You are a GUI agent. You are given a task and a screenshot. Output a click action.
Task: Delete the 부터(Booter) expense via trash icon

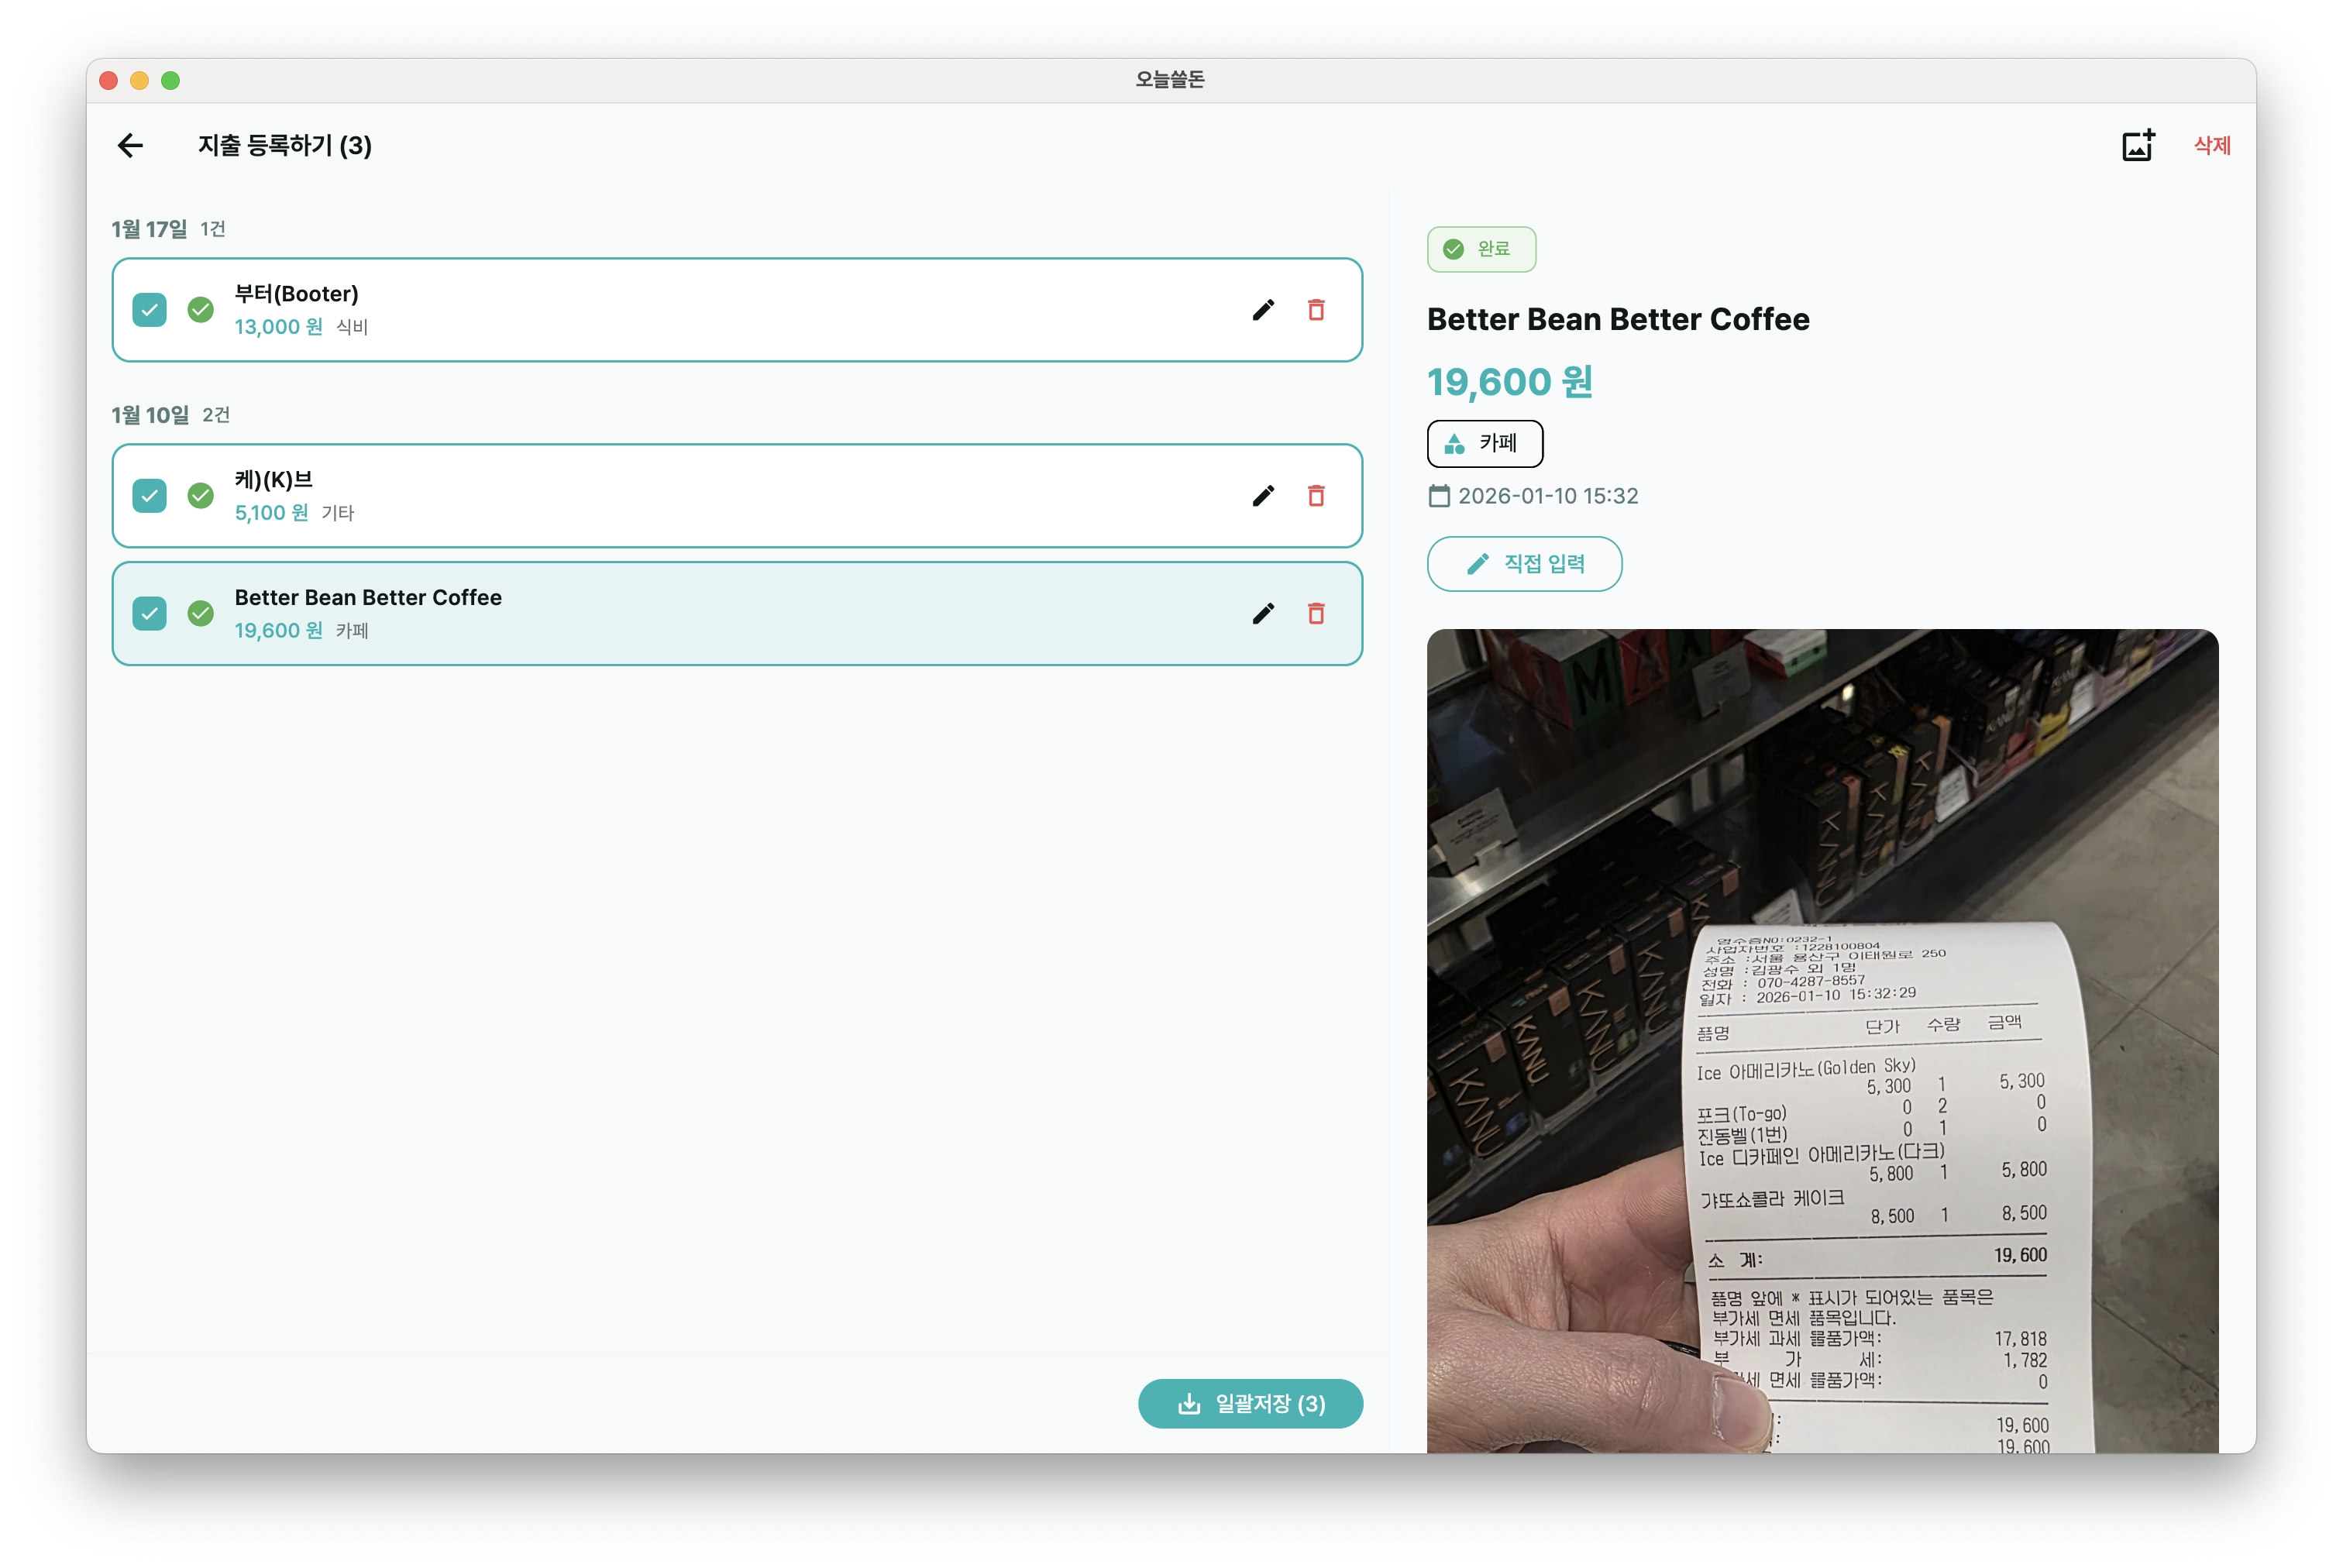(x=1316, y=310)
